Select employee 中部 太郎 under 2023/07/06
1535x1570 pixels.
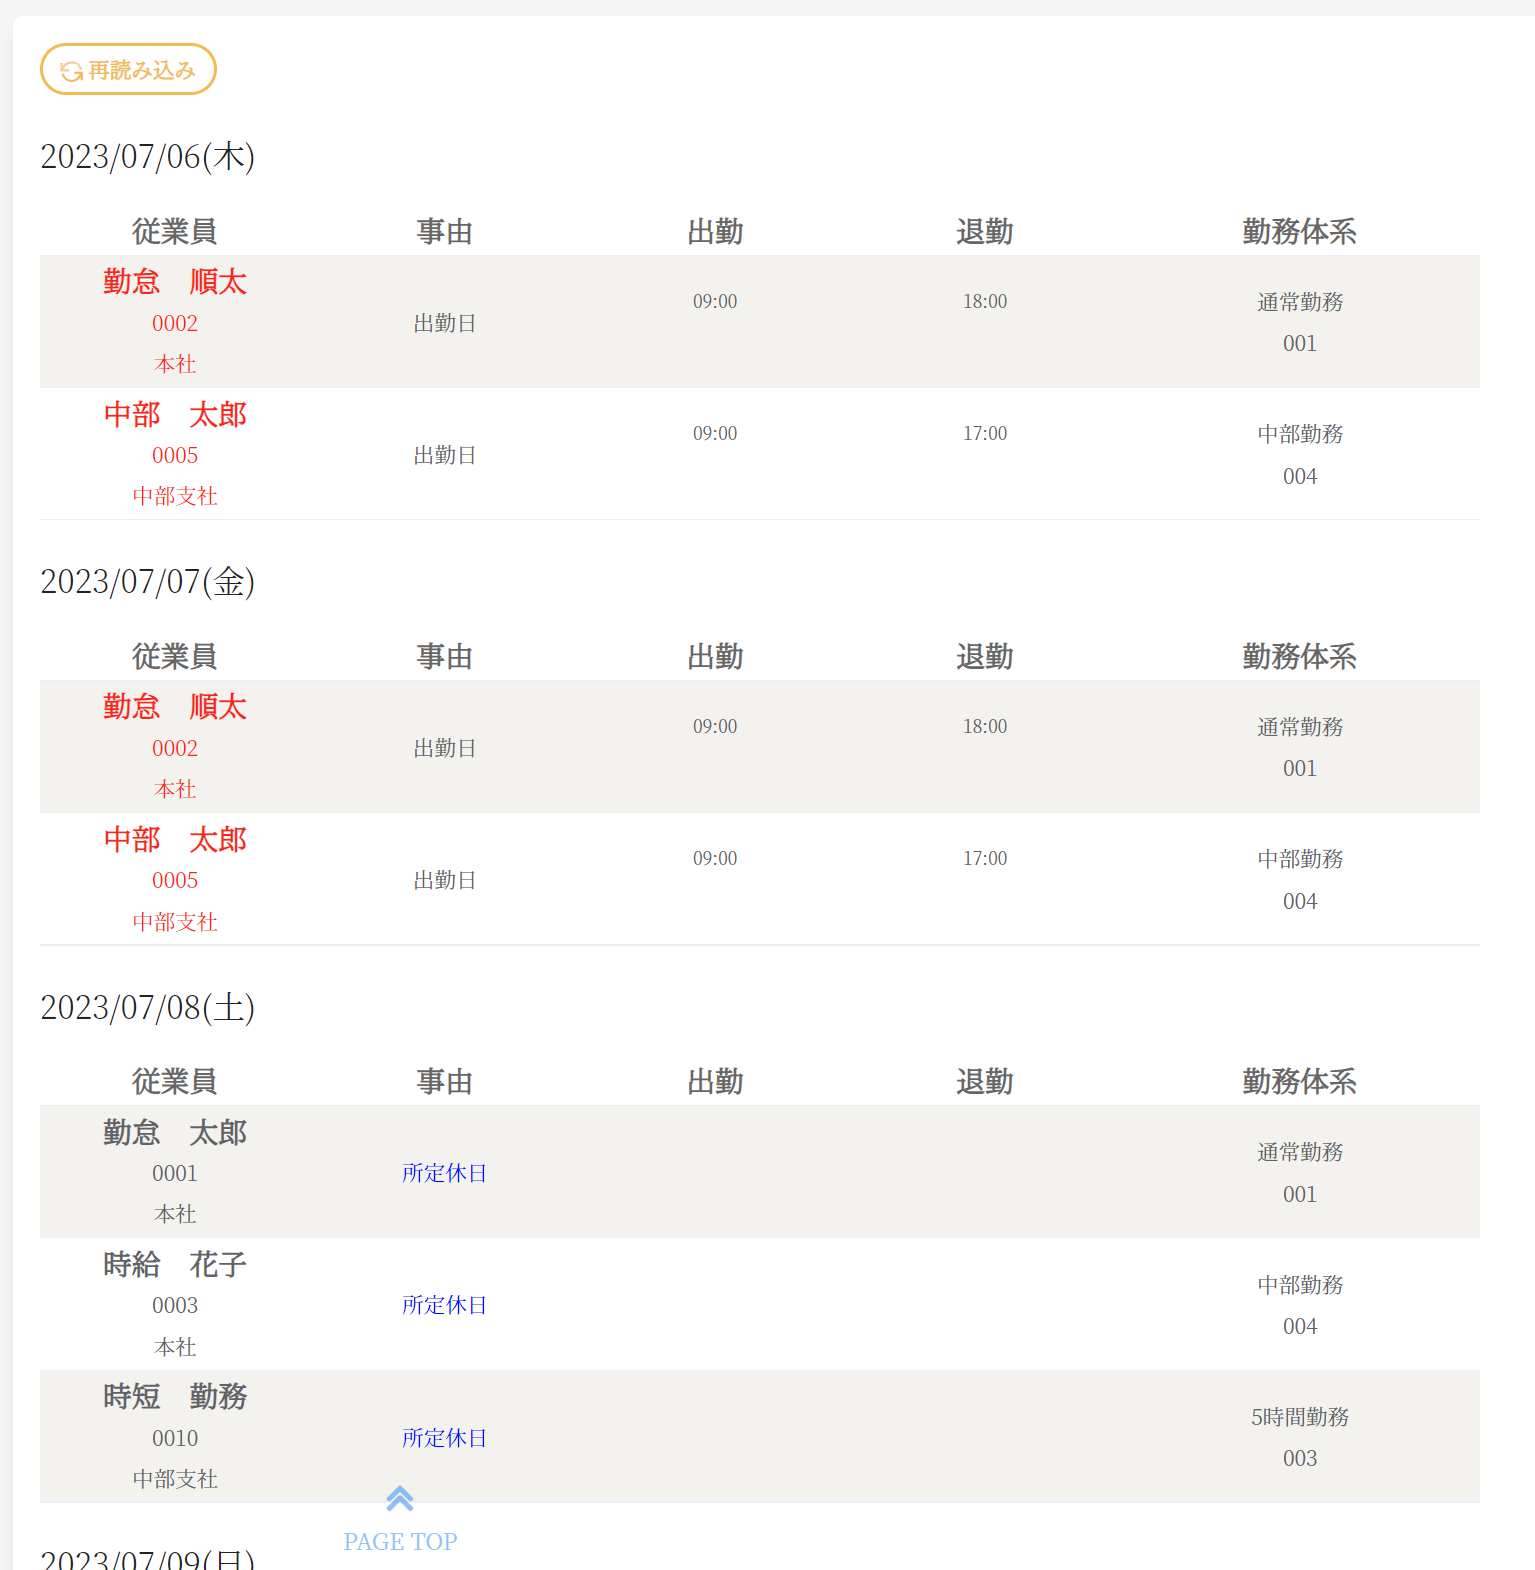point(175,415)
